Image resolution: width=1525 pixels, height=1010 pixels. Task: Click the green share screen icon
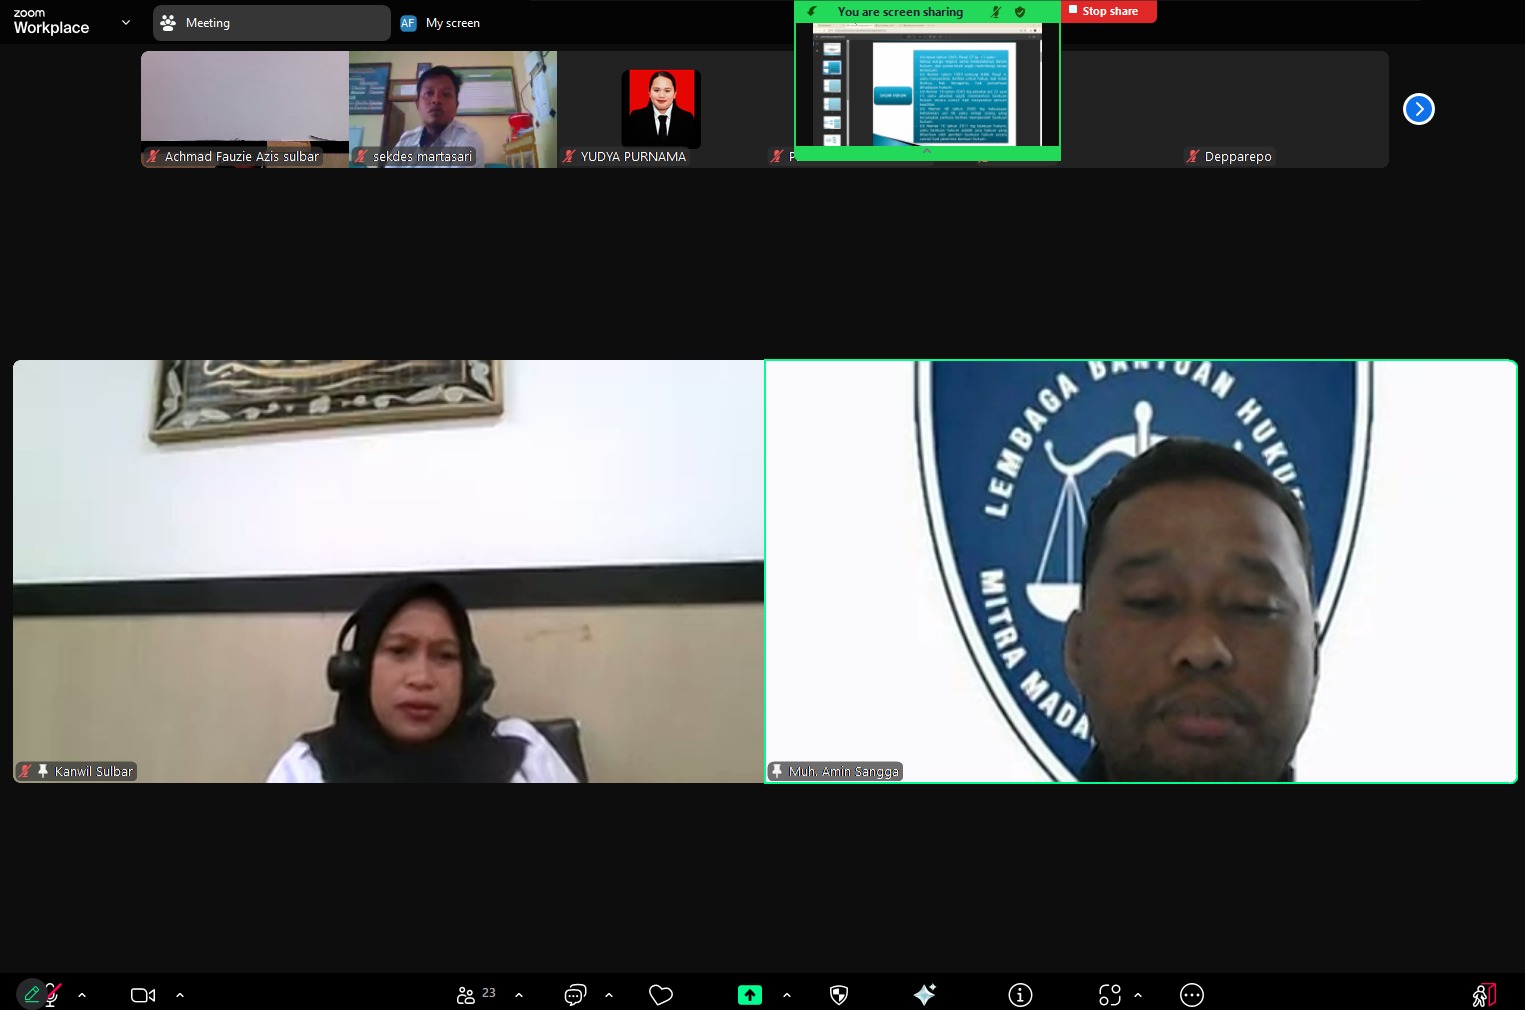[x=750, y=995]
